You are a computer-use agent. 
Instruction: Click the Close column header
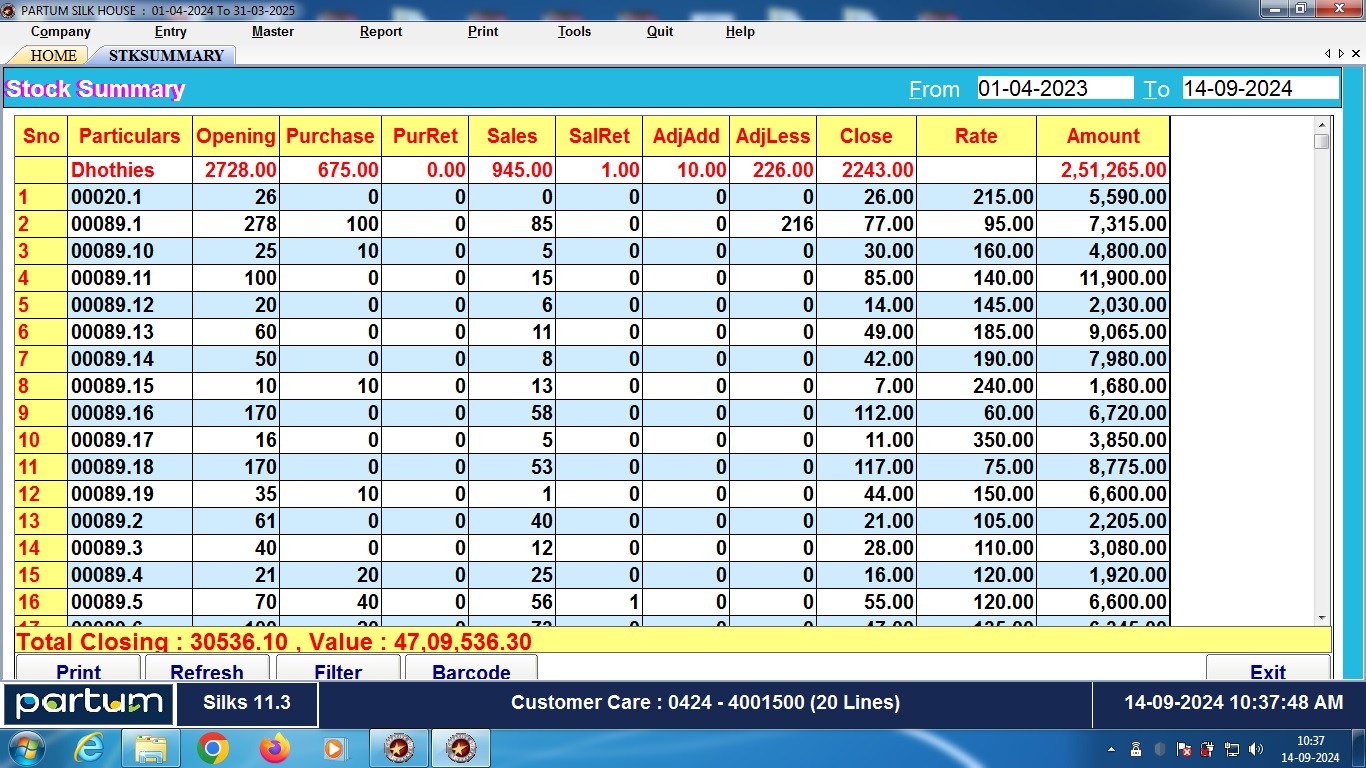866,136
